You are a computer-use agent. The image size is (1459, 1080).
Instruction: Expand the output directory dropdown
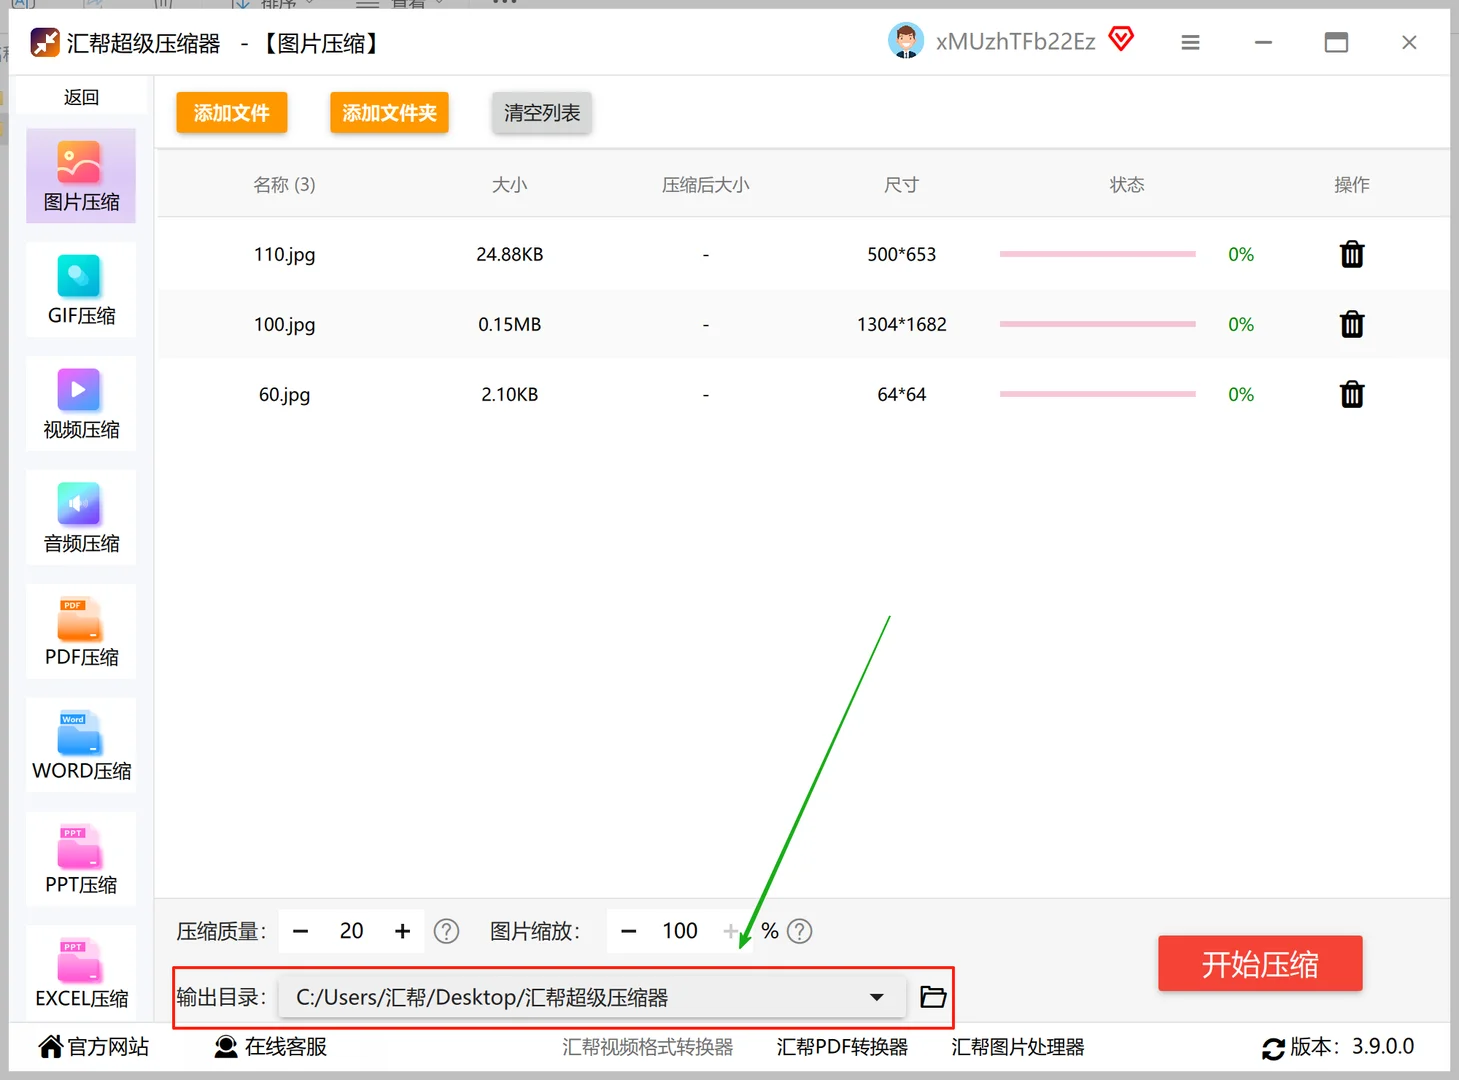tap(877, 996)
